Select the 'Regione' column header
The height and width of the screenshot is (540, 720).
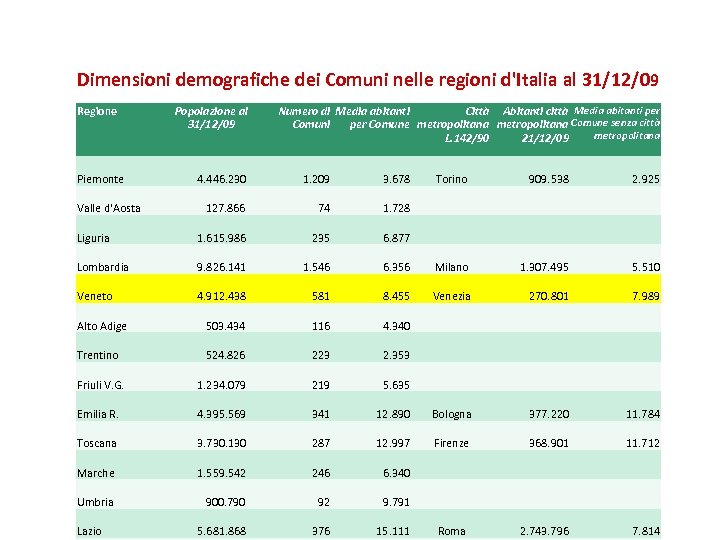[x=97, y=111]
